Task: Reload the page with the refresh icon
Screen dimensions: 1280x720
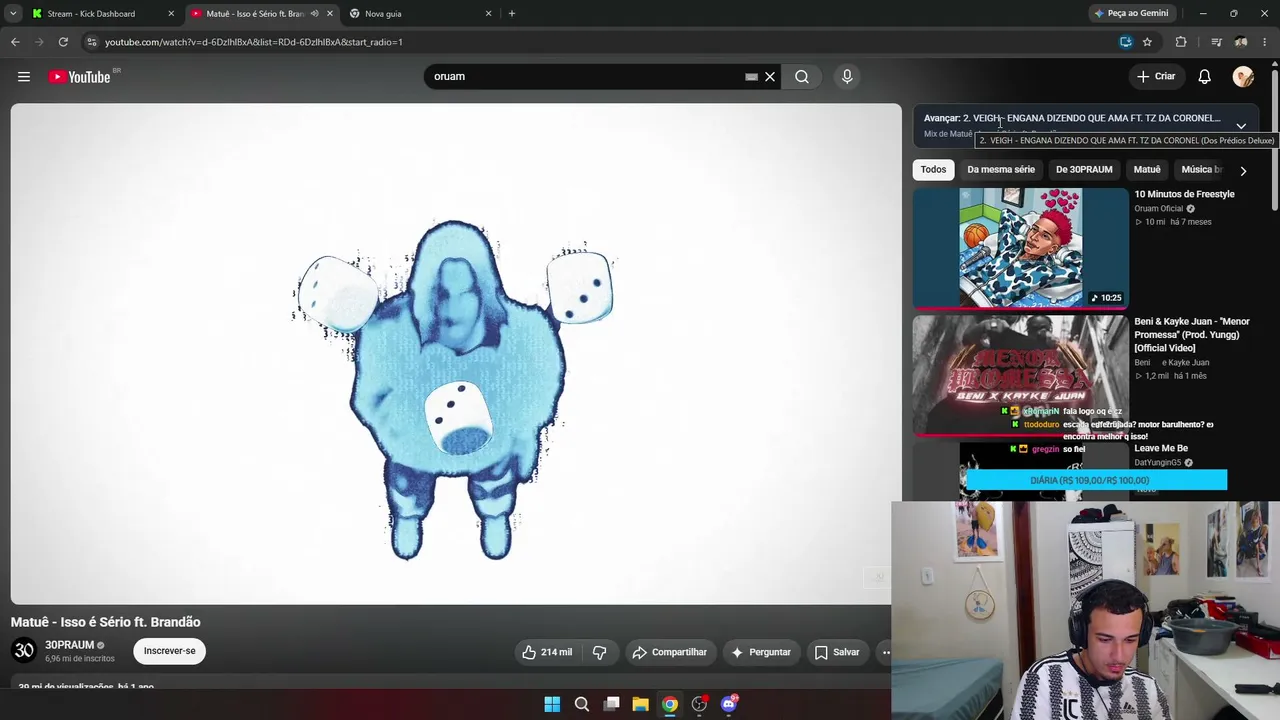Action: point(63,42)
